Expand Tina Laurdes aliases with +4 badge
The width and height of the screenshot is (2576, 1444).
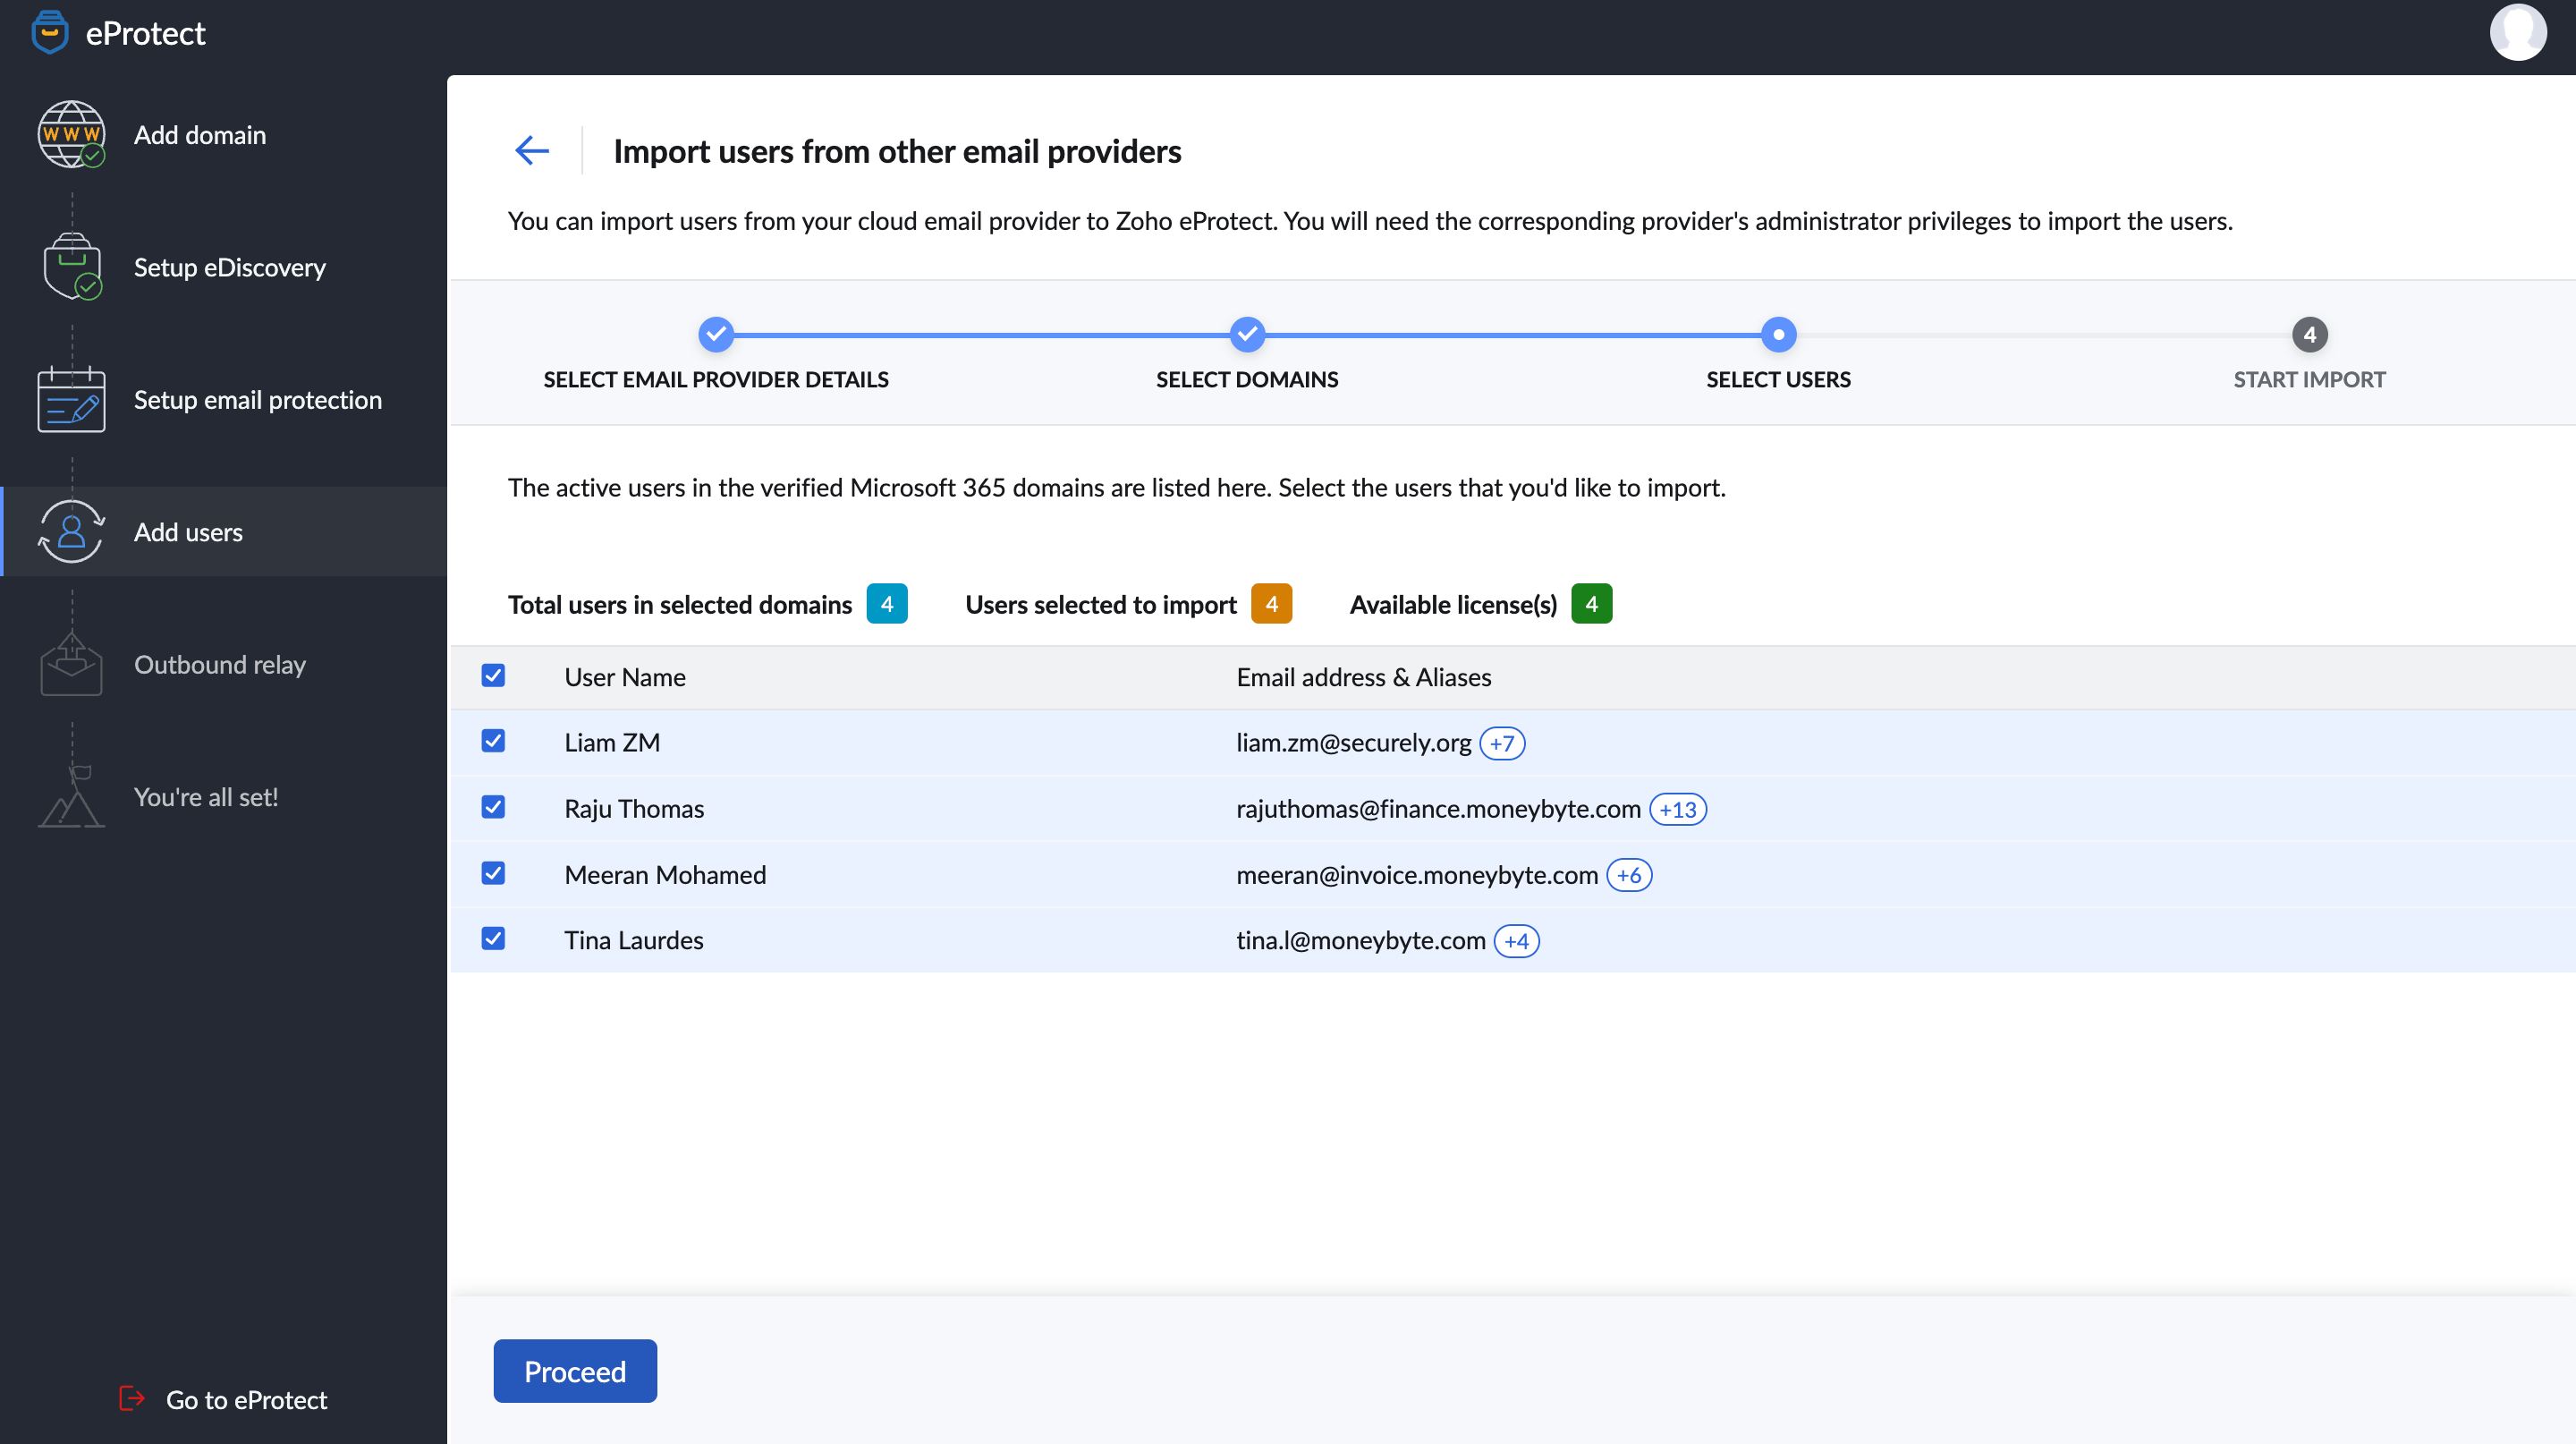pyautogui.click(x=1516, y=939)
